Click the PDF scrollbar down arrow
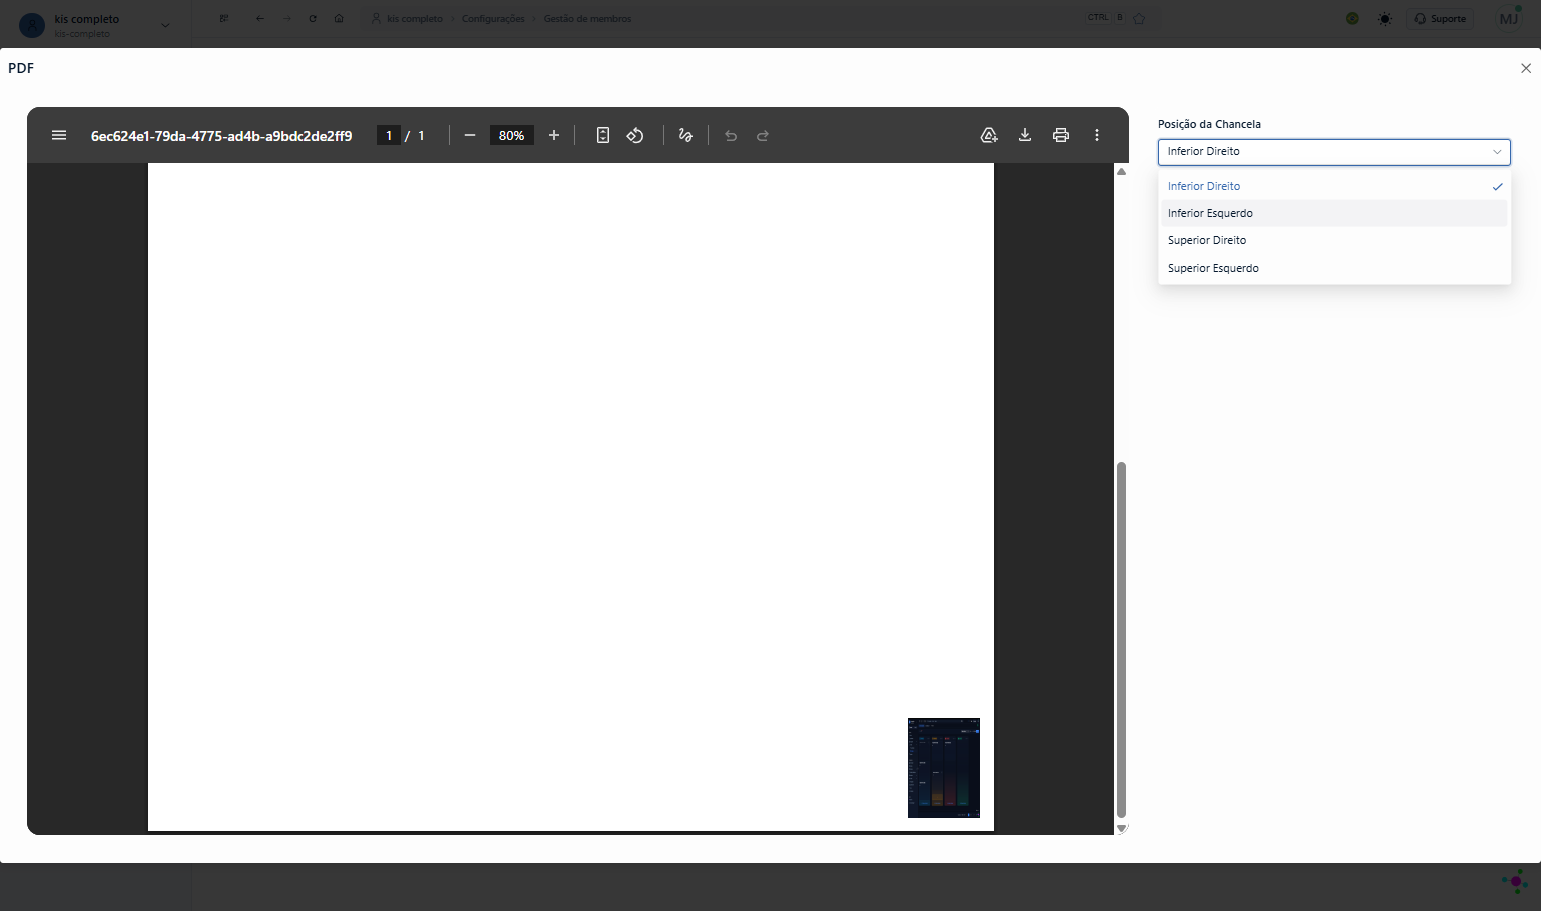The image size is (1541, 911). [1121, 828]
